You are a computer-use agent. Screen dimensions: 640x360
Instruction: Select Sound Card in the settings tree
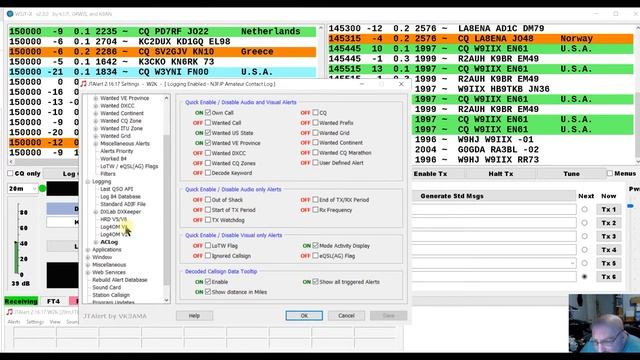point(107,287)
